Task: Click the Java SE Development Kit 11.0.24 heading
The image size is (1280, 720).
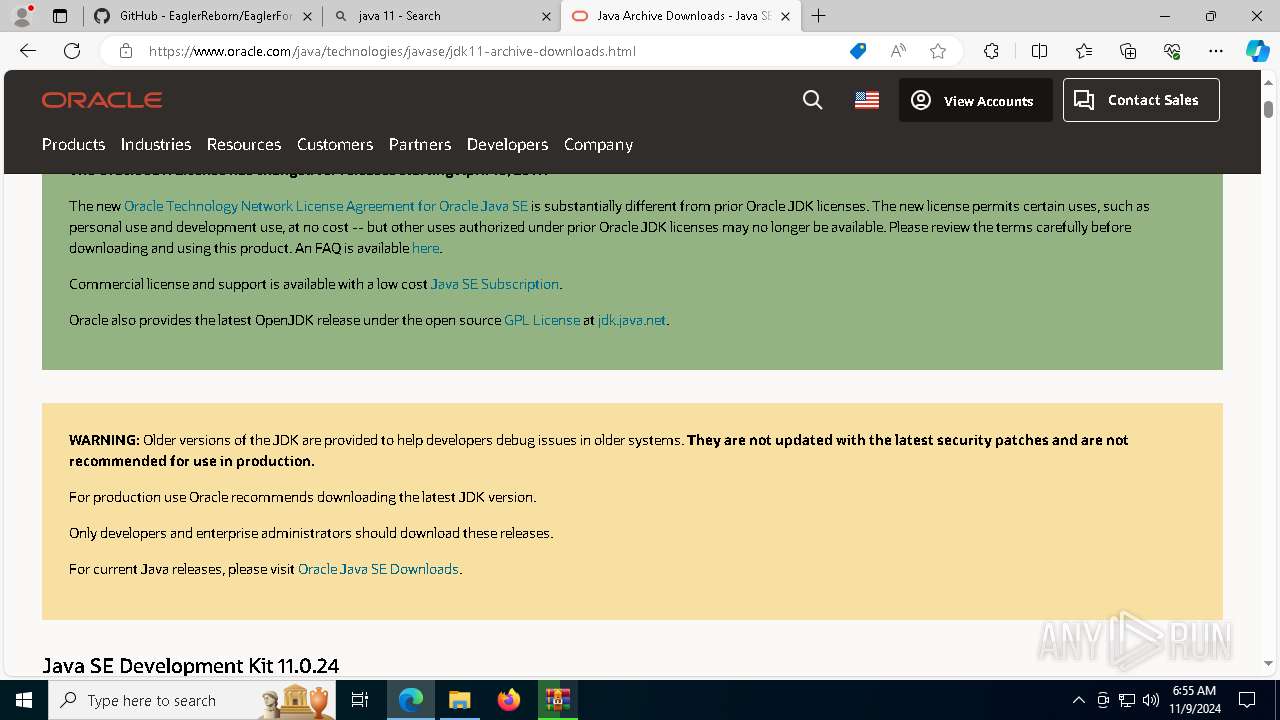Action: (190, 666)
